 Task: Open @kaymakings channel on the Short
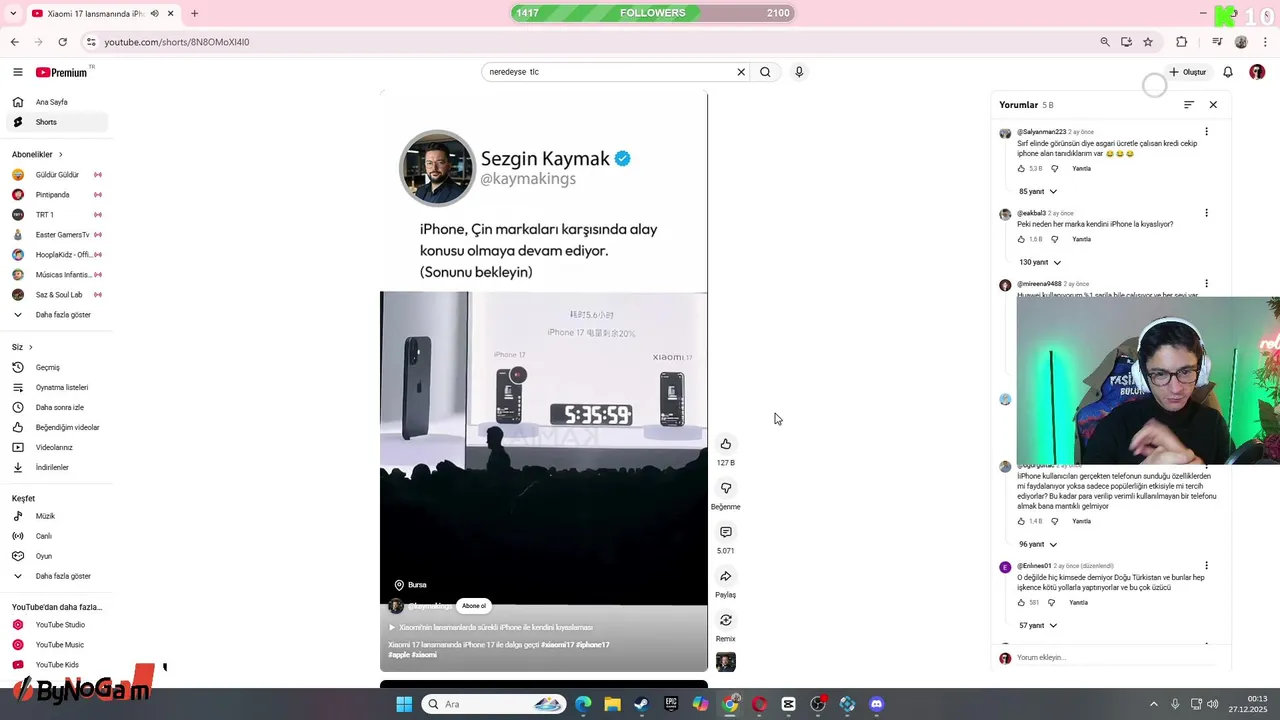pyautogui.click(x=429, y=606)
